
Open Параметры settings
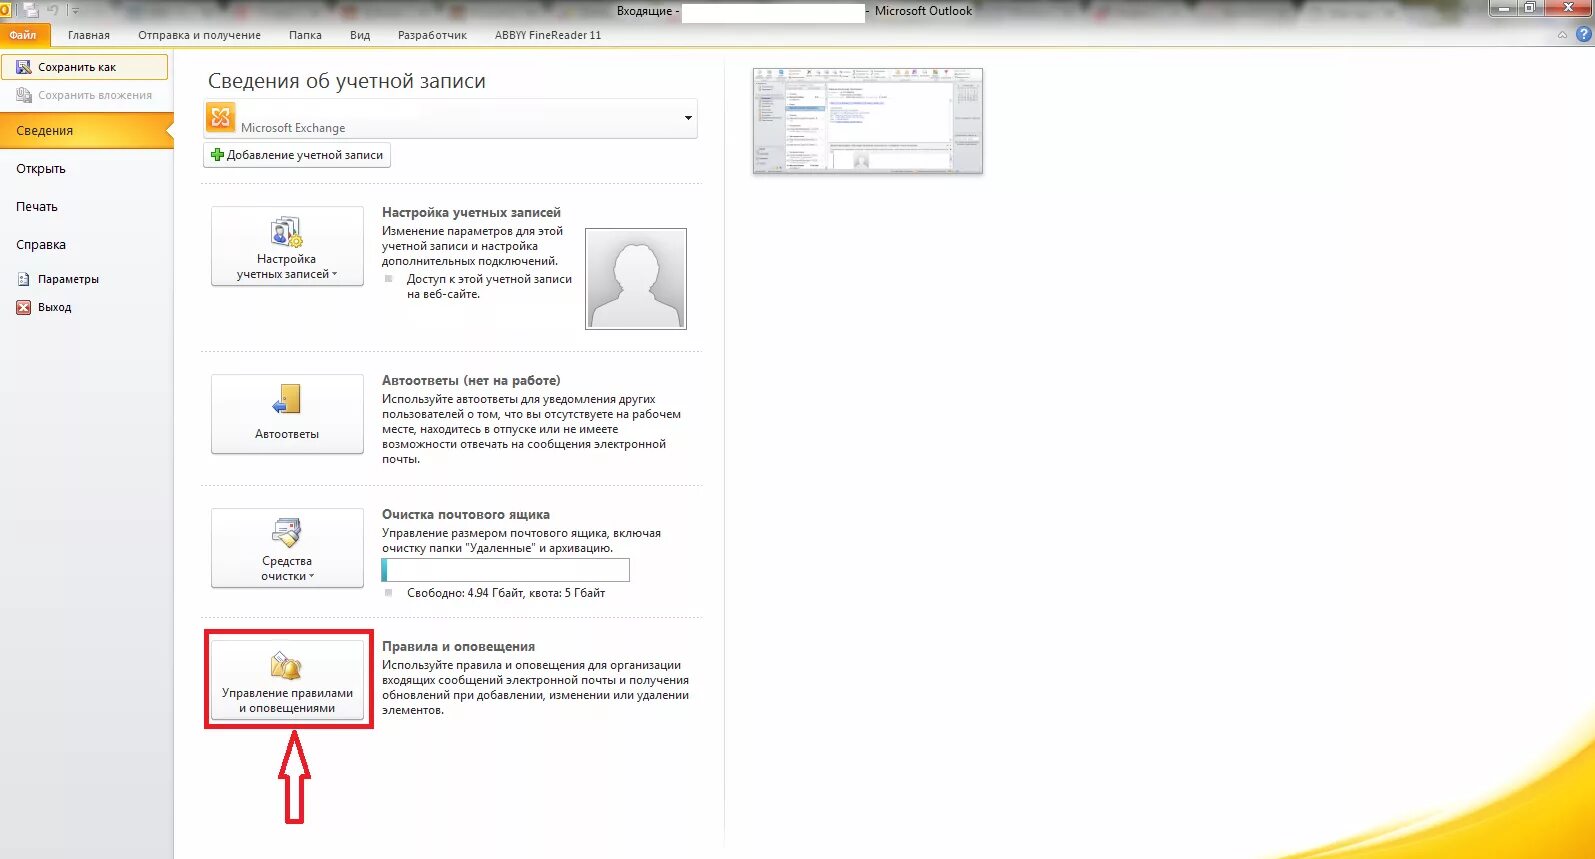click(x=68, y=279)
